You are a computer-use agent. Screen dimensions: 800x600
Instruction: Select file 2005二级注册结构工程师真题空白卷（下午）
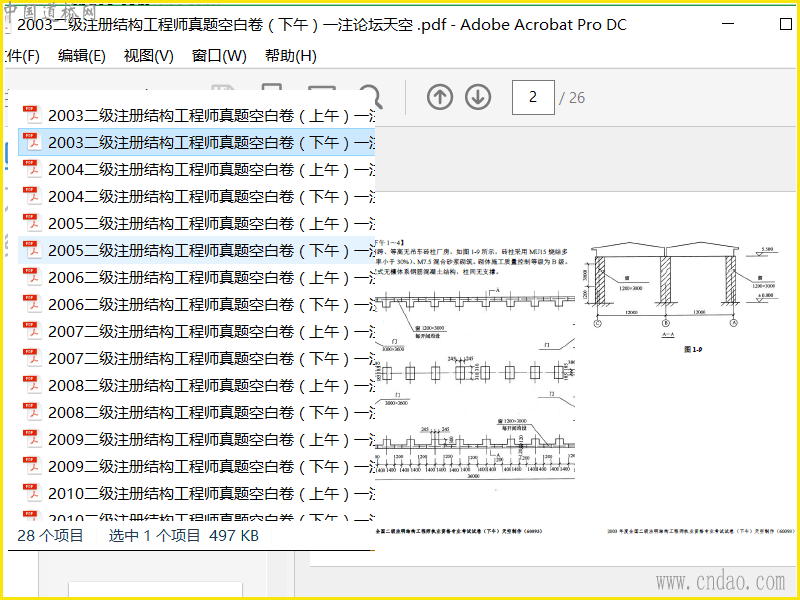click(197, 251)
